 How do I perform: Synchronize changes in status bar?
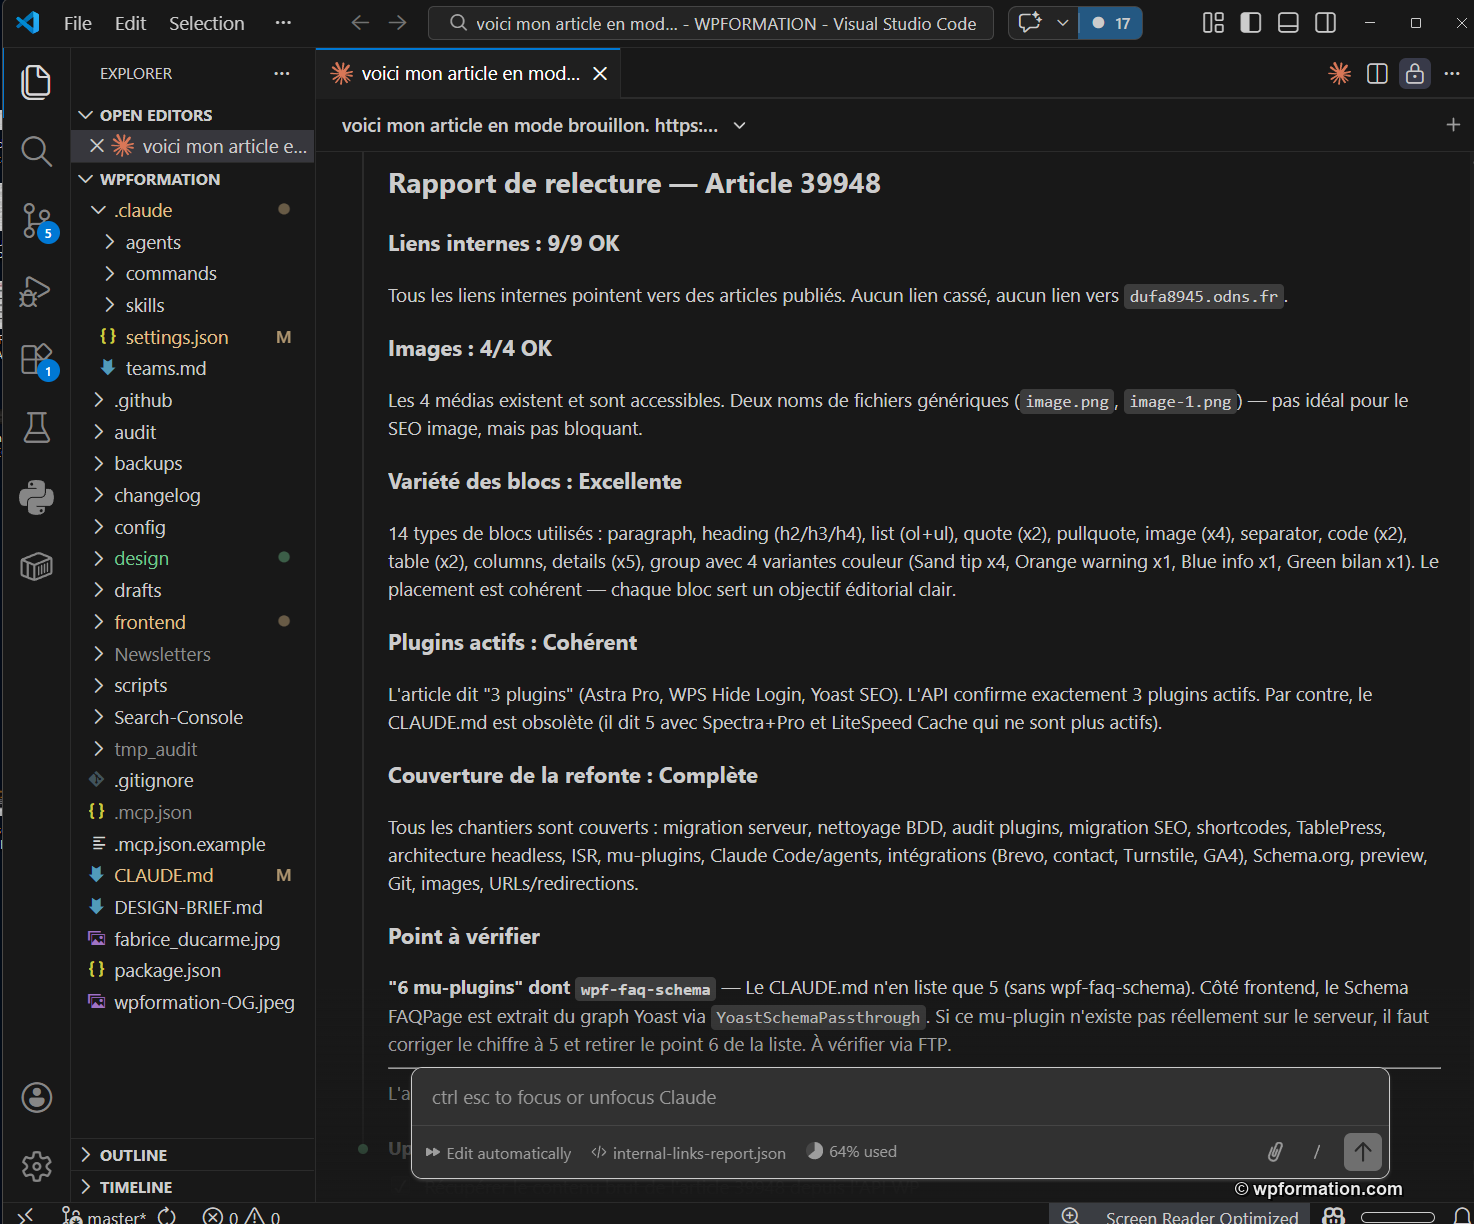tap(167, 1216)
